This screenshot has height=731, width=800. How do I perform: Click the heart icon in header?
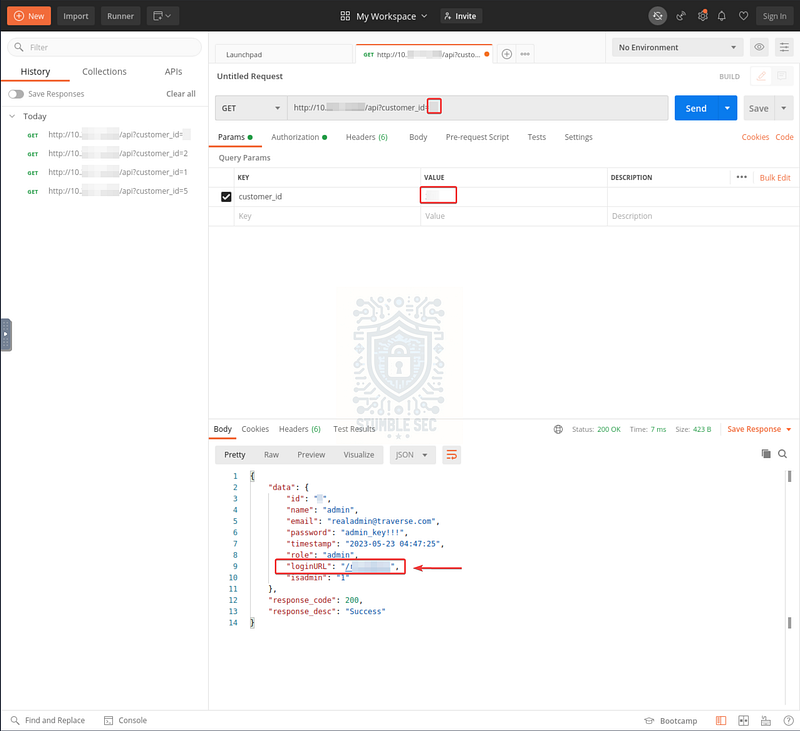(x=743, y=16)
